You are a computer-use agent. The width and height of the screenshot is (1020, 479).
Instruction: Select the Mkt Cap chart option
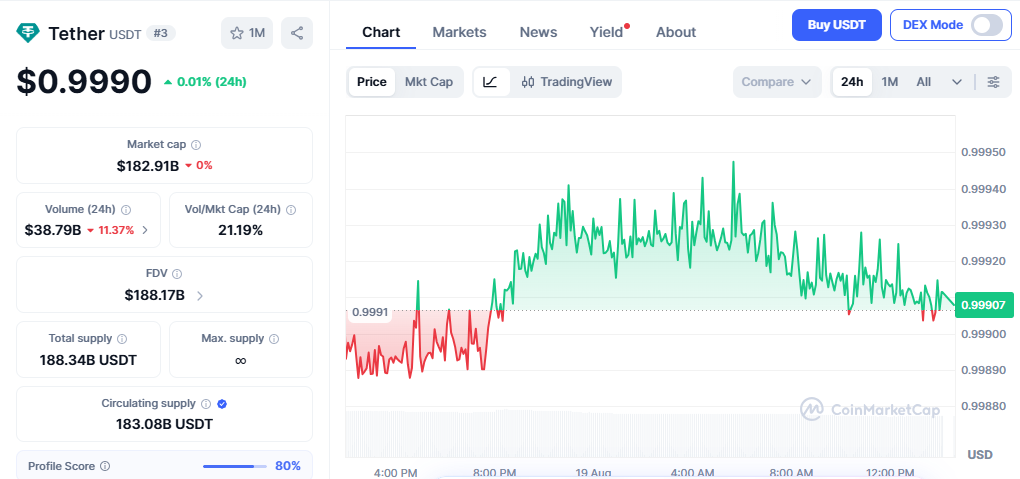pyautogui.click(x=429, y=82)
